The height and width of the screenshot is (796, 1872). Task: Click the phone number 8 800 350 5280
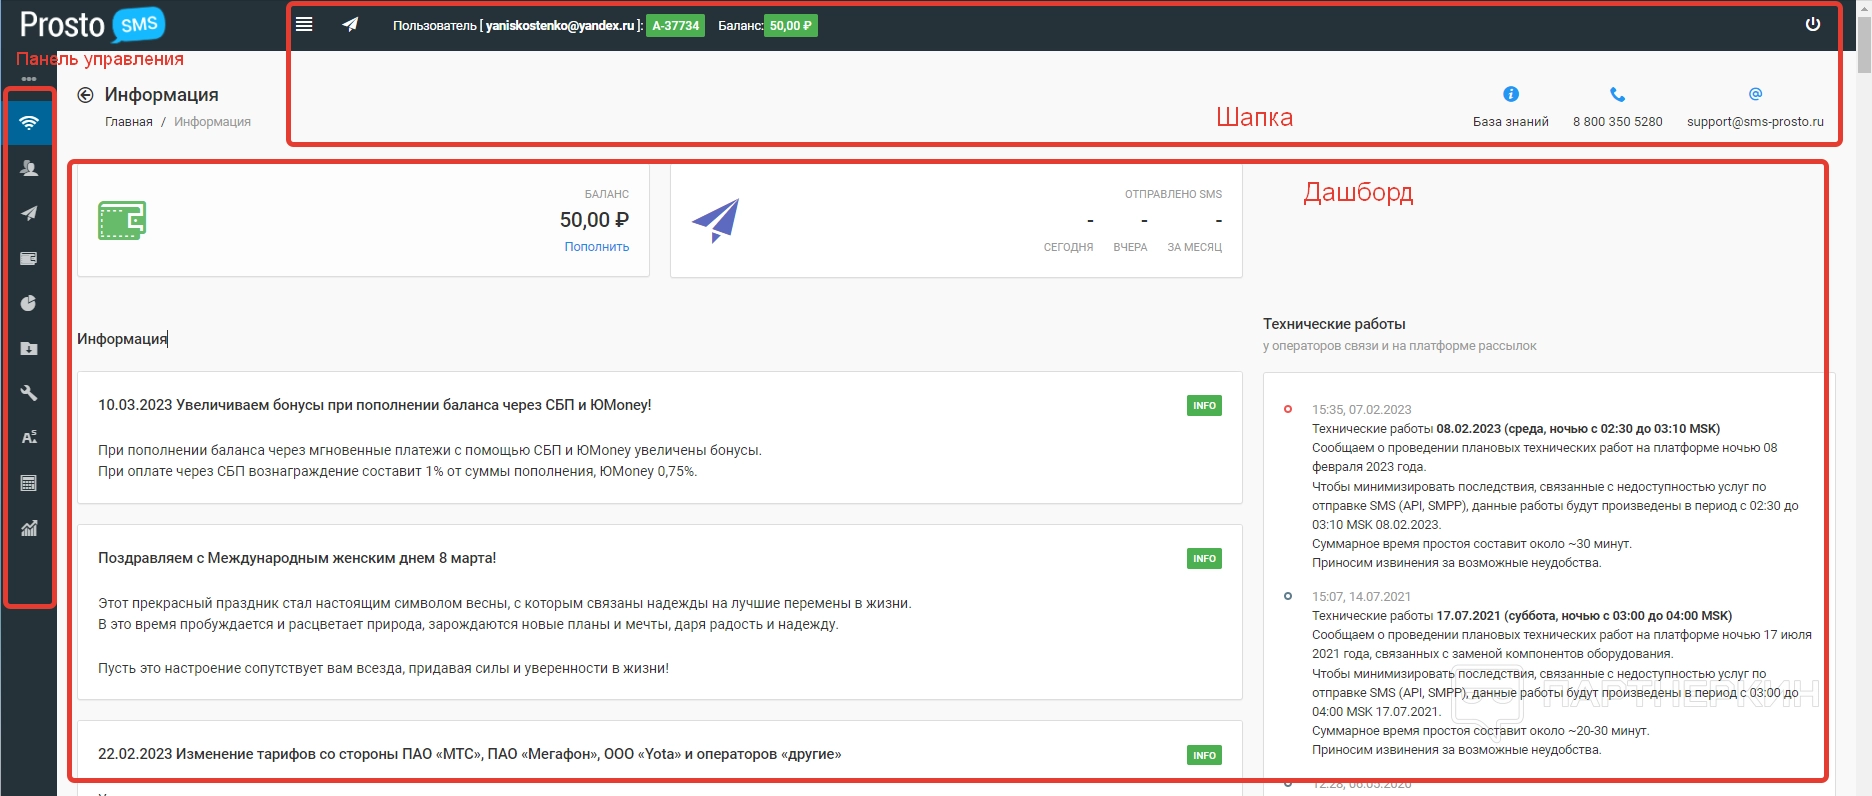coord(1618,122)
